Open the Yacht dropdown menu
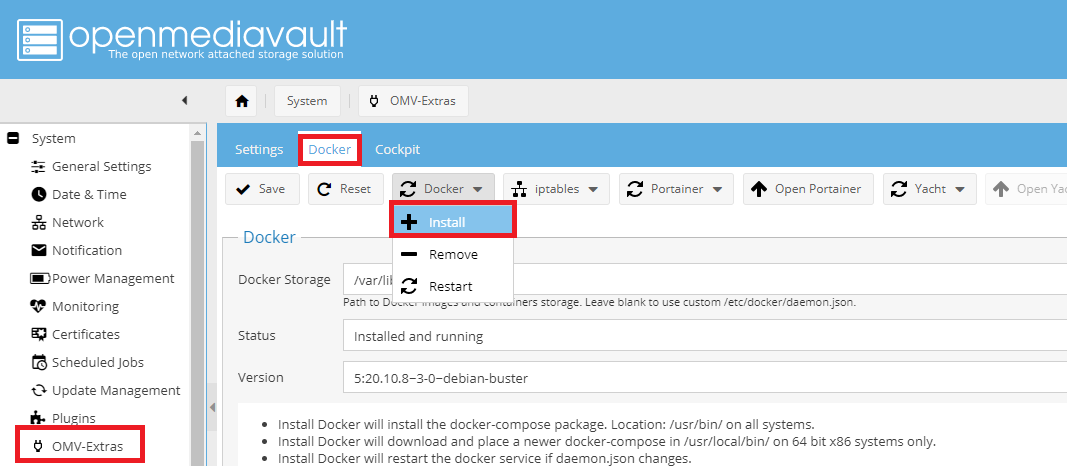 (x=930, y=189)
